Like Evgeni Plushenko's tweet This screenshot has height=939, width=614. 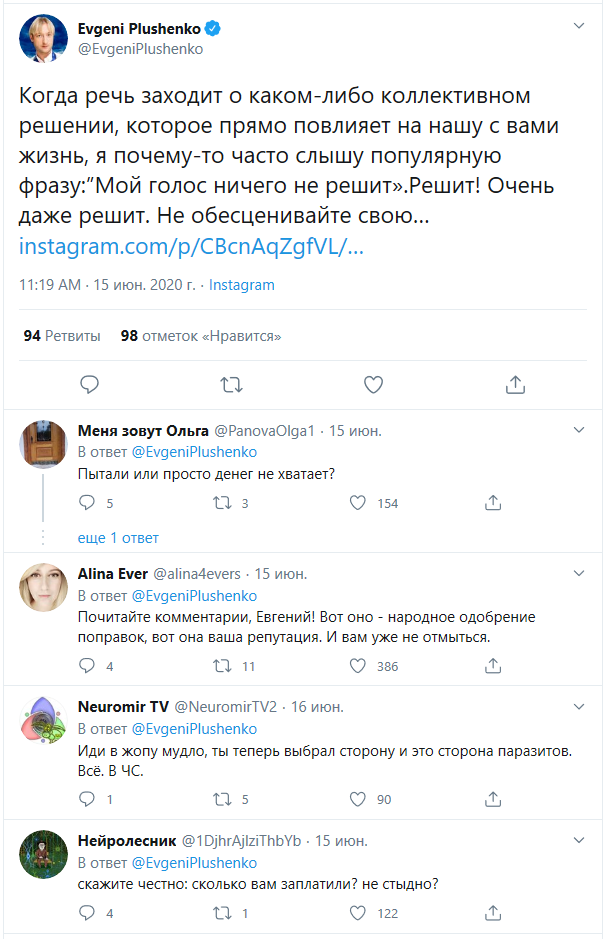[373, 384]
